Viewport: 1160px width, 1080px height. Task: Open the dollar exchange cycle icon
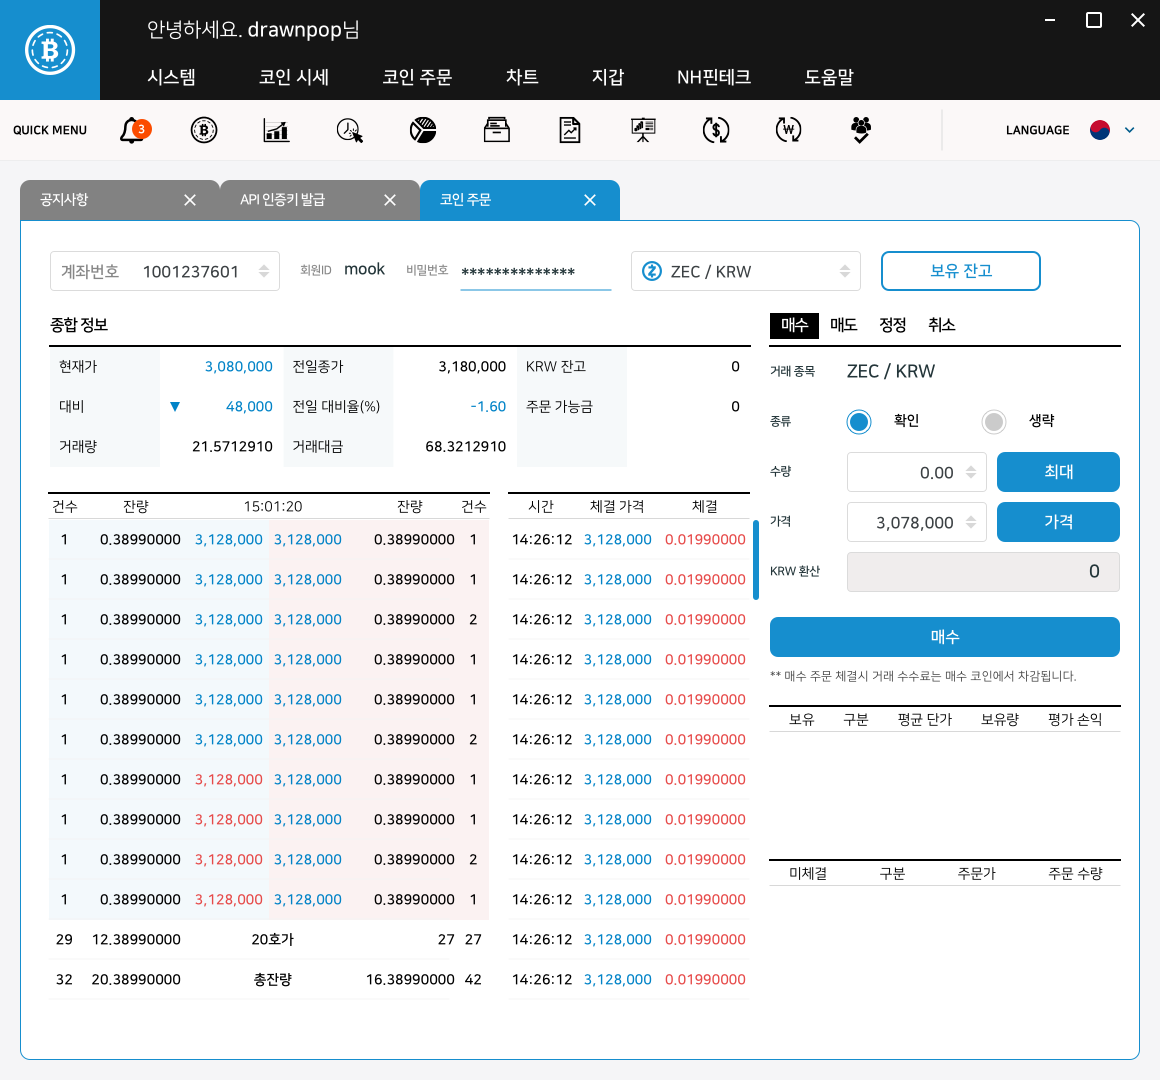[x=716, y=130]
